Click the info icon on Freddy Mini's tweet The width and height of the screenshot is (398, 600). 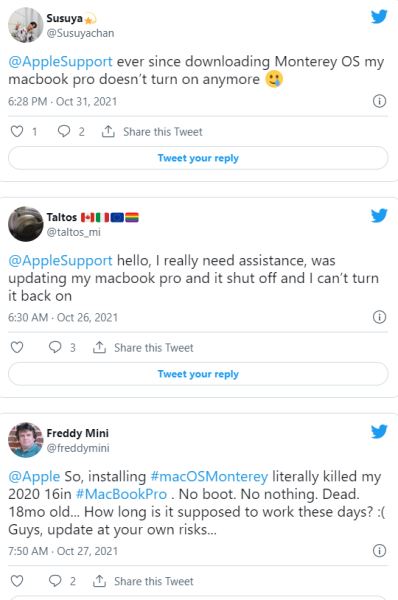379,551
